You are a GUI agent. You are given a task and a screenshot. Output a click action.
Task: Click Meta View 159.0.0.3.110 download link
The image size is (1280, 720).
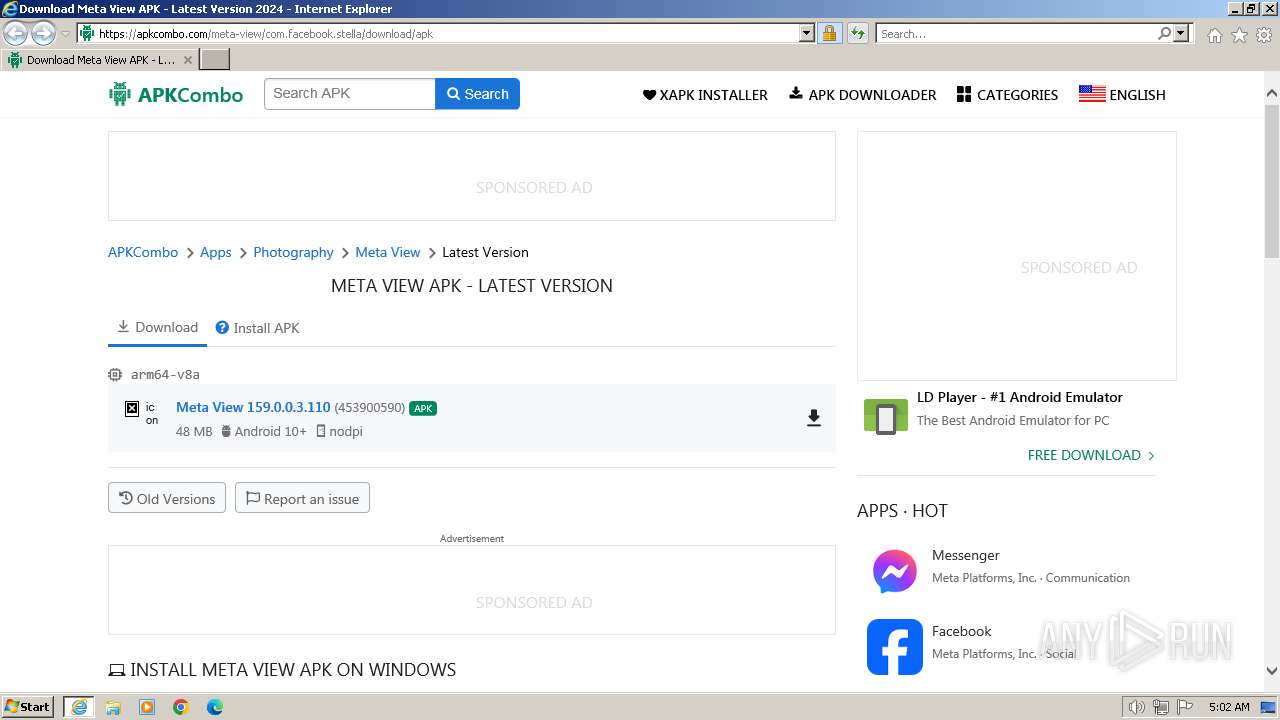pos(253,407)
